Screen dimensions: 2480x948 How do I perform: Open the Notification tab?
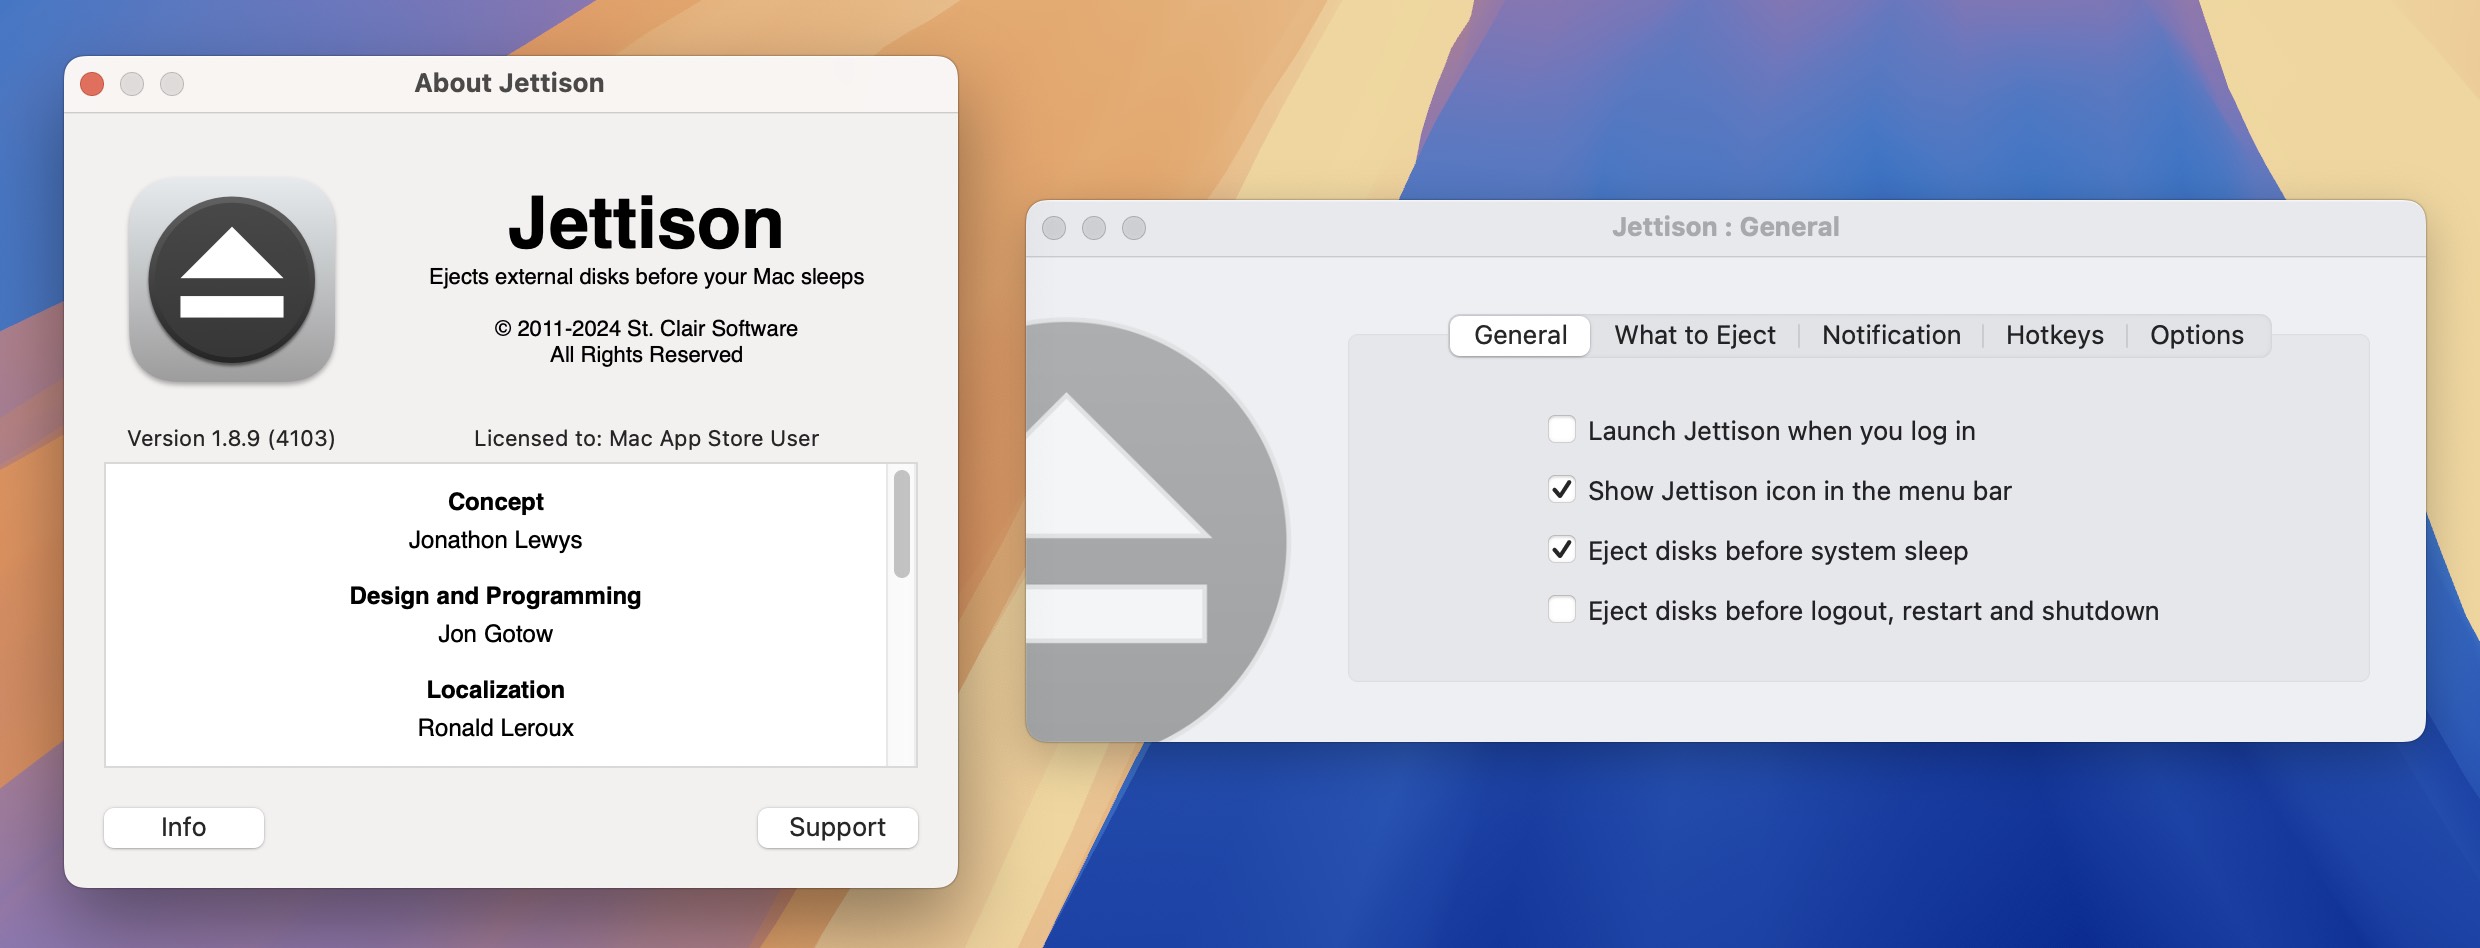1891,335
